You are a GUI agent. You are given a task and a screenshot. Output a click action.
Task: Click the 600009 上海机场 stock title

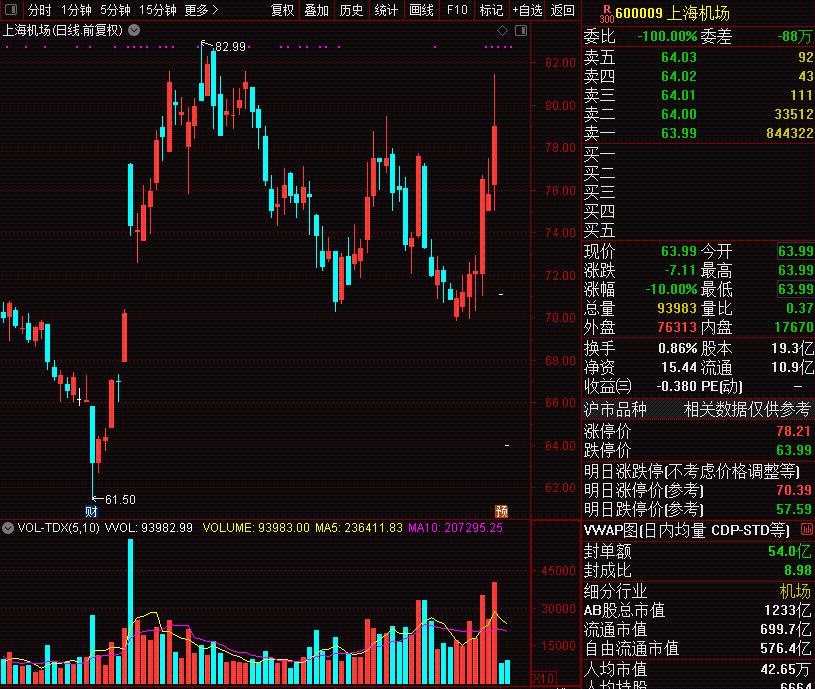[673, 13]
